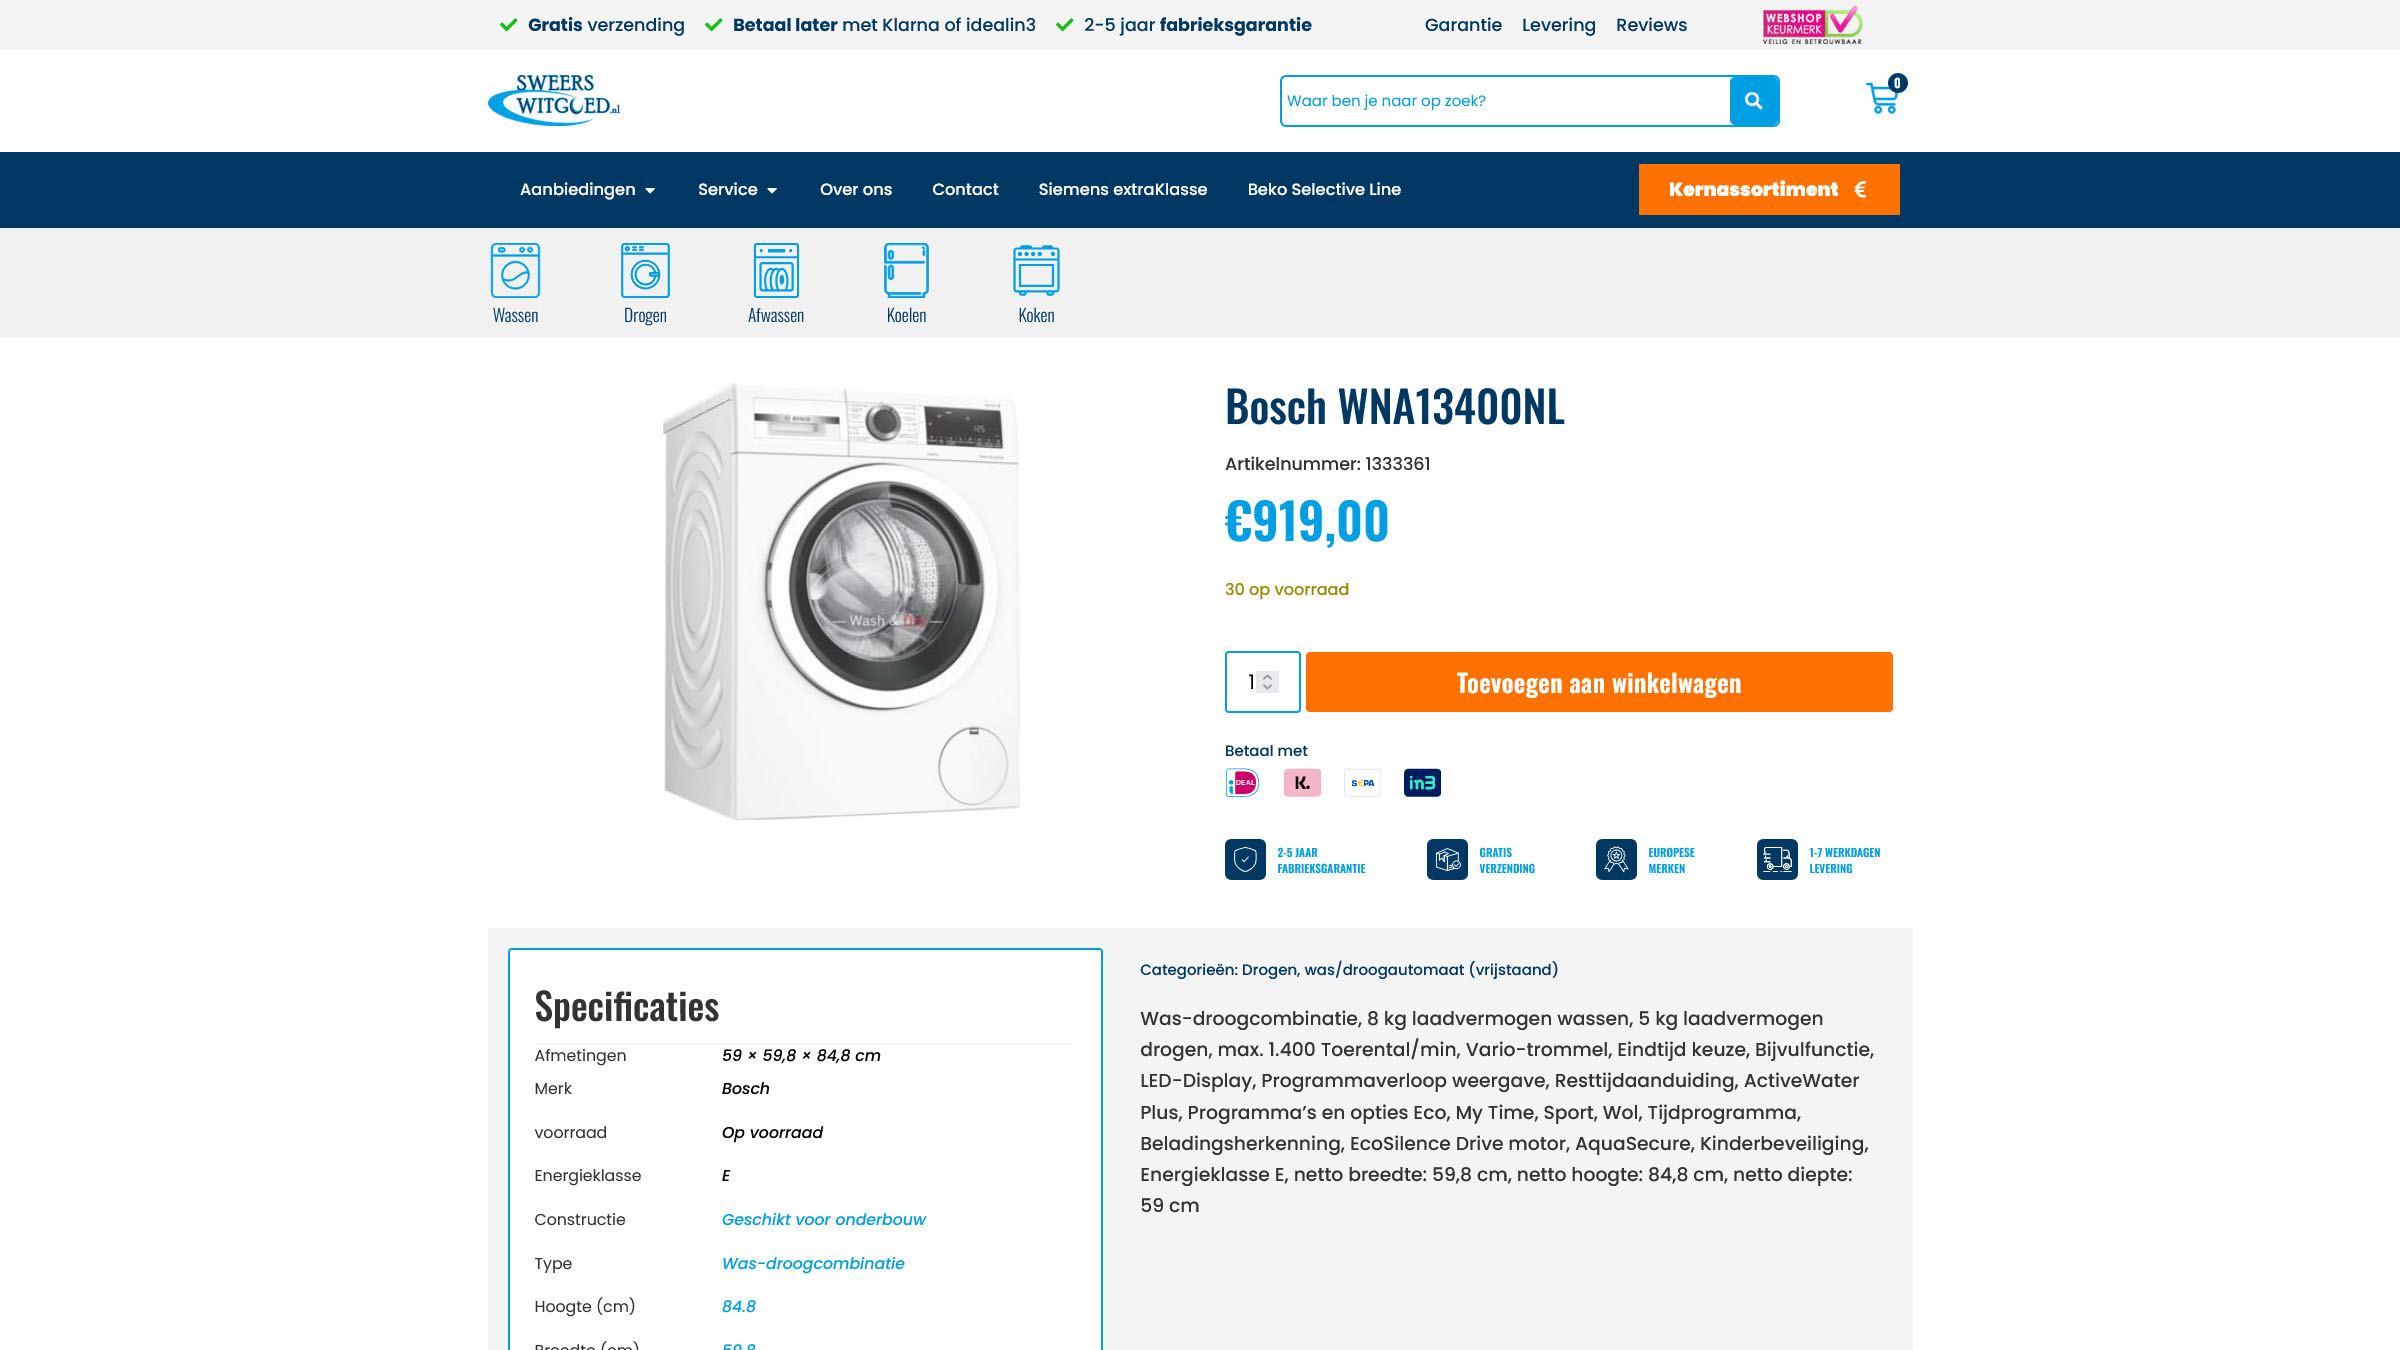The height and width of the screenshot is (1350, 2400).
Task: Click the in3 payment icon
Action: [1422, 783]
